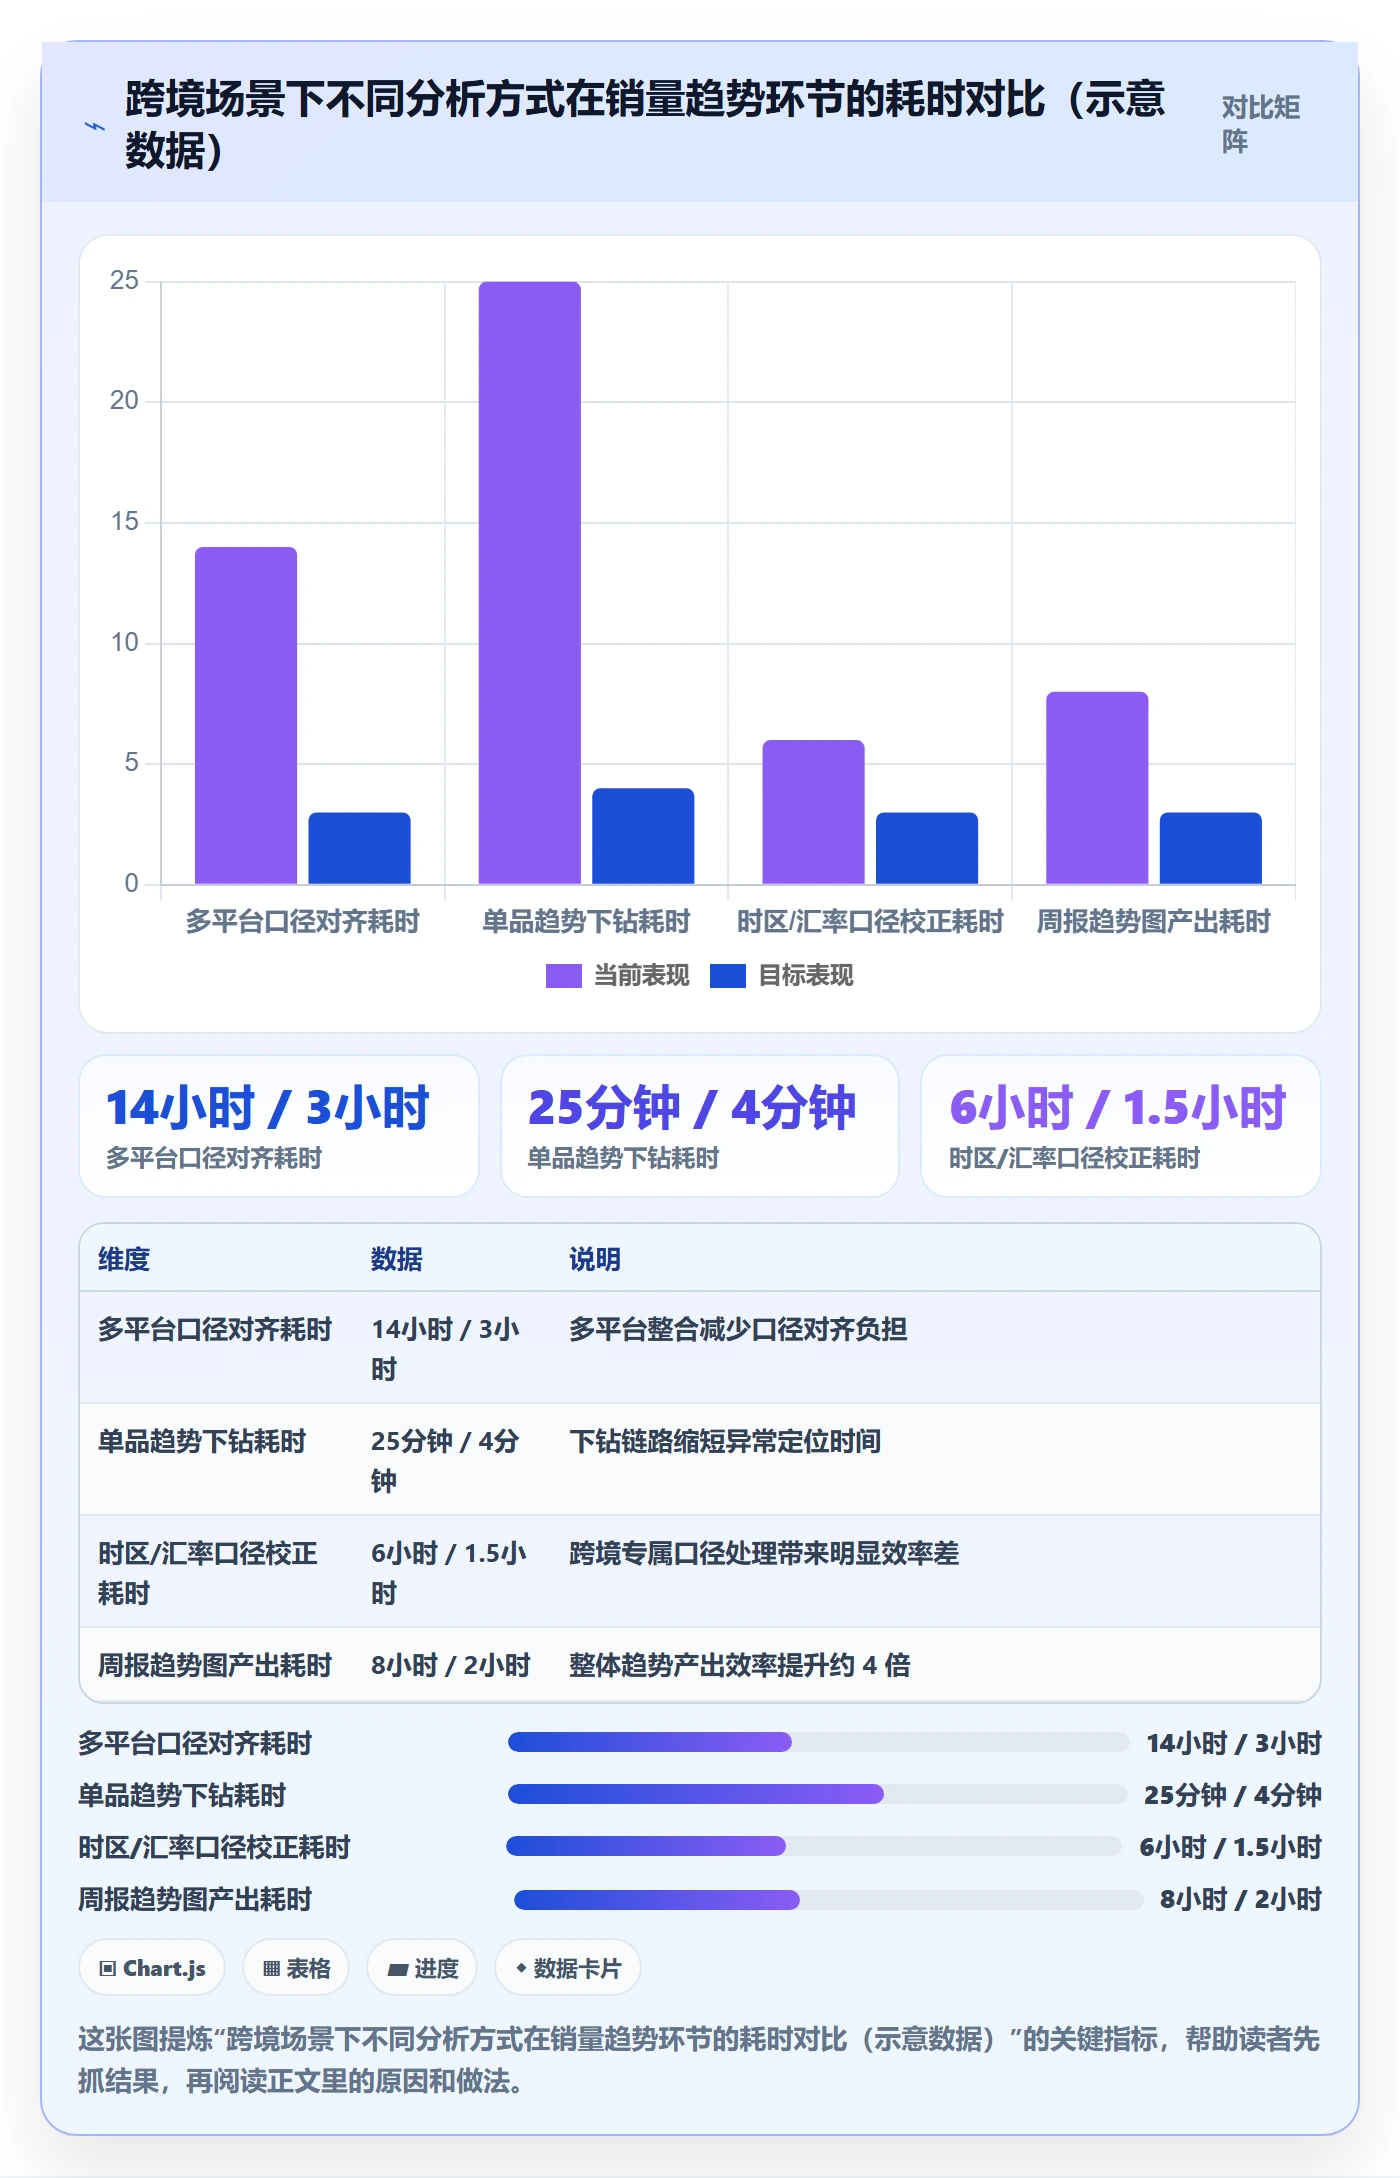Click the blue bar for 单品趋势下钻耗时
Viewport: 1400px width, 2178px height.
[643, 836]
